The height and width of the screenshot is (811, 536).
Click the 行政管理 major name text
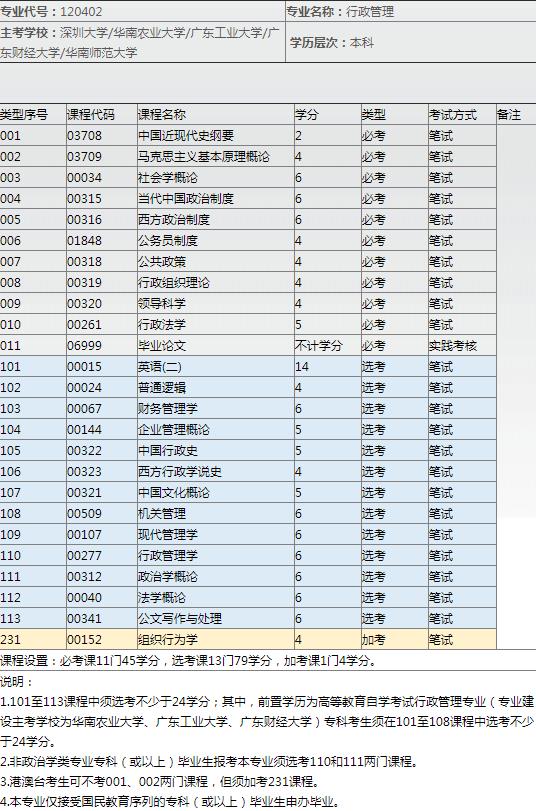click(370, 12)
